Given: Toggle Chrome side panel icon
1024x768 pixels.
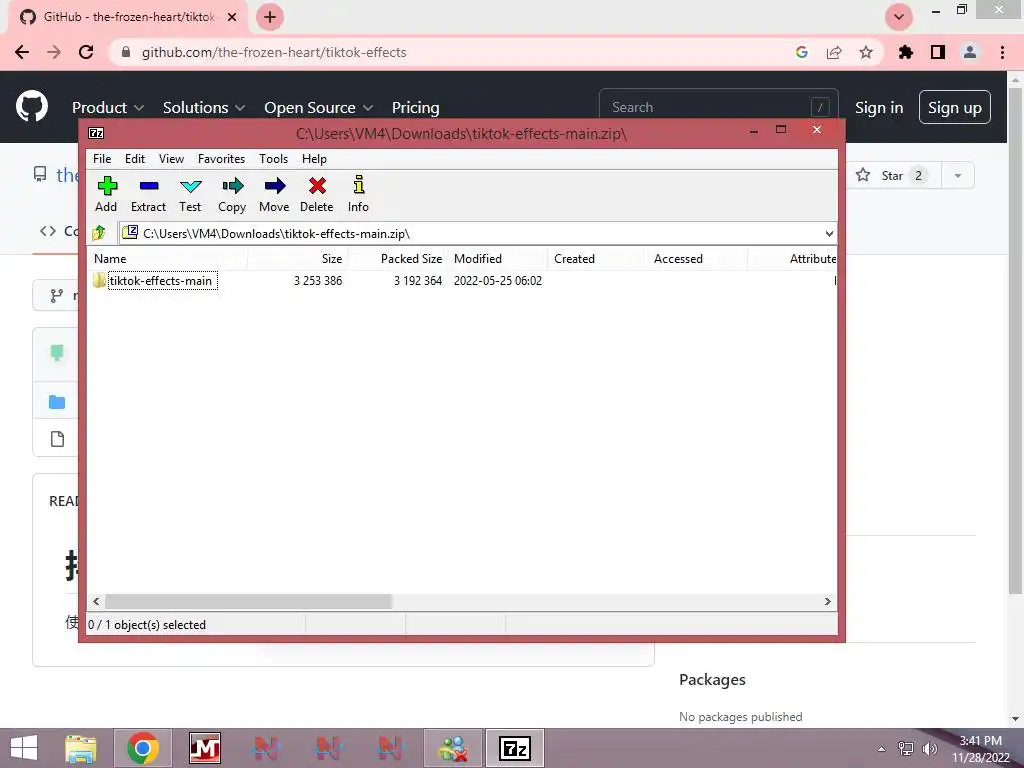Looking at the screenshot, I should (938, 52).
